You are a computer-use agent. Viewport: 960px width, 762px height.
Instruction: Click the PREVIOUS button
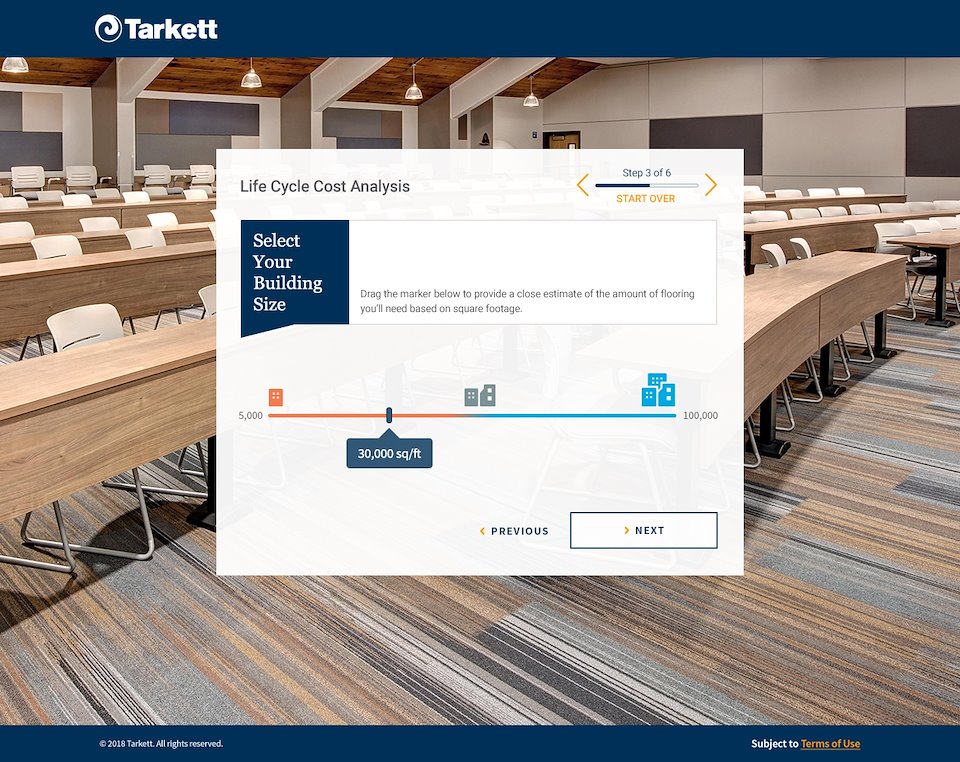(x=514, y=531)
